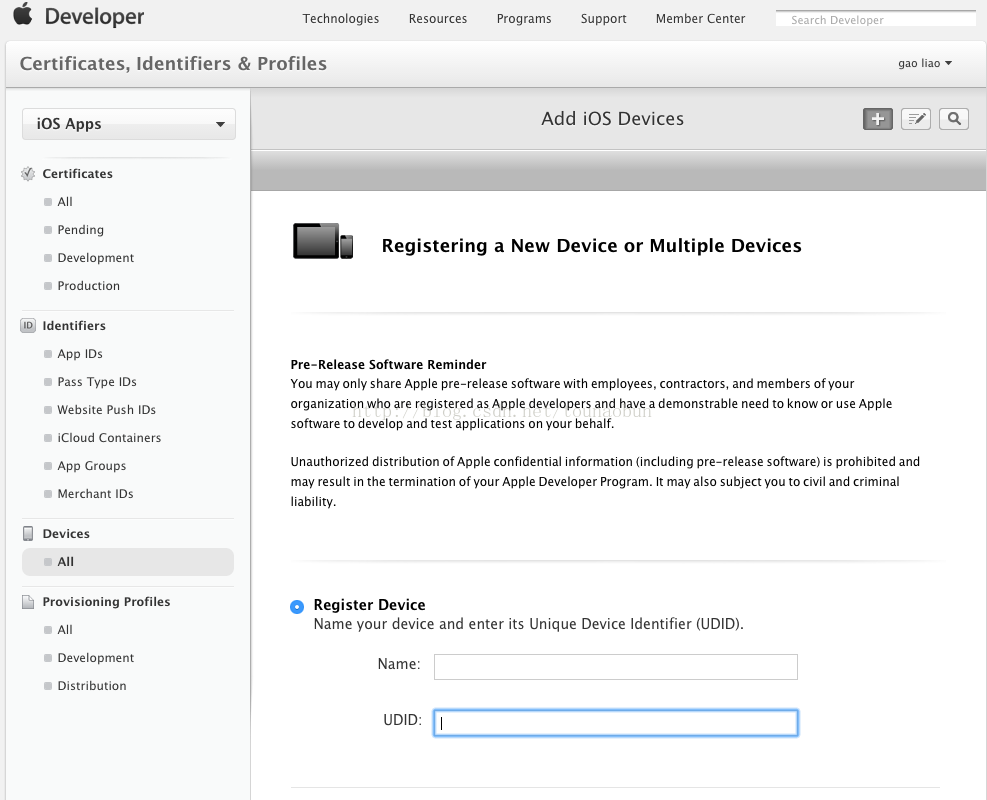Open the Support menu
This screenshot has height=800, width=987.
603,19
